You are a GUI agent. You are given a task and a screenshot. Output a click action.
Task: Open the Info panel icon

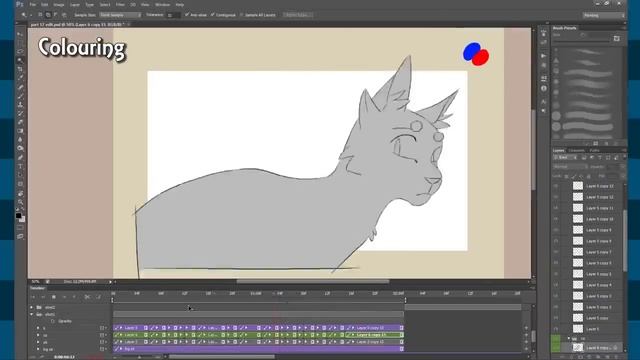point(544,88)
